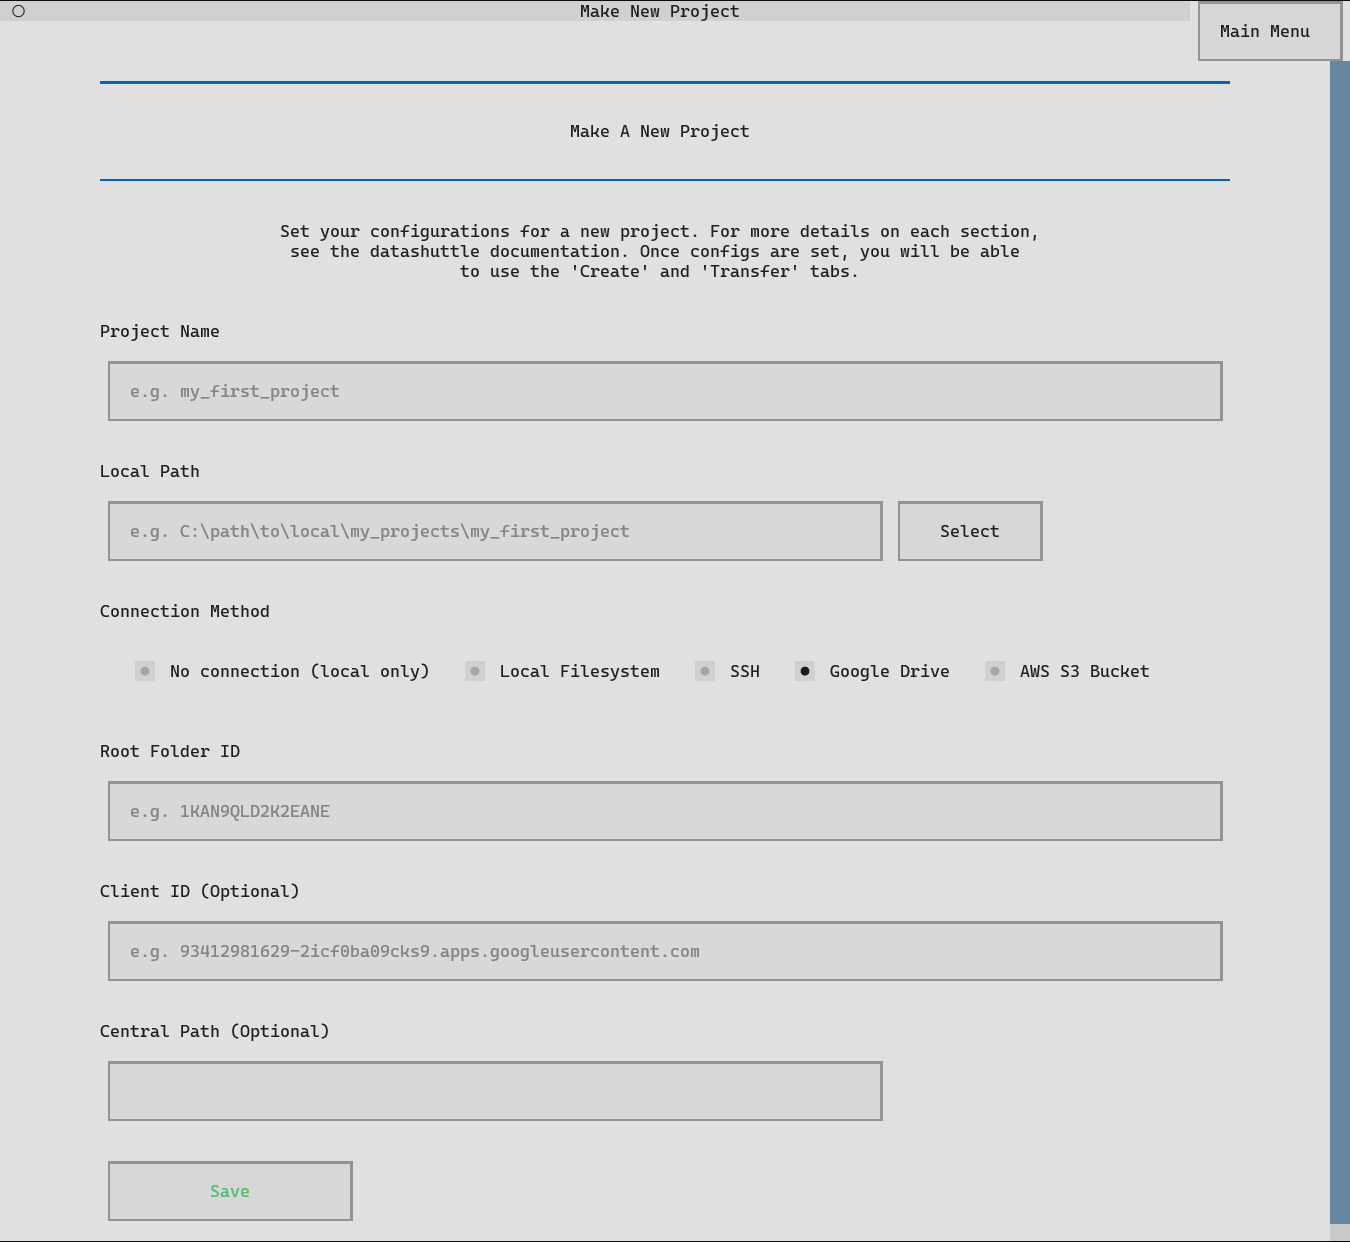This screenshot has height=1242, width=1350.
Task: Click the 'Make A New Project' banner heading
Action: tap(659, 131)
